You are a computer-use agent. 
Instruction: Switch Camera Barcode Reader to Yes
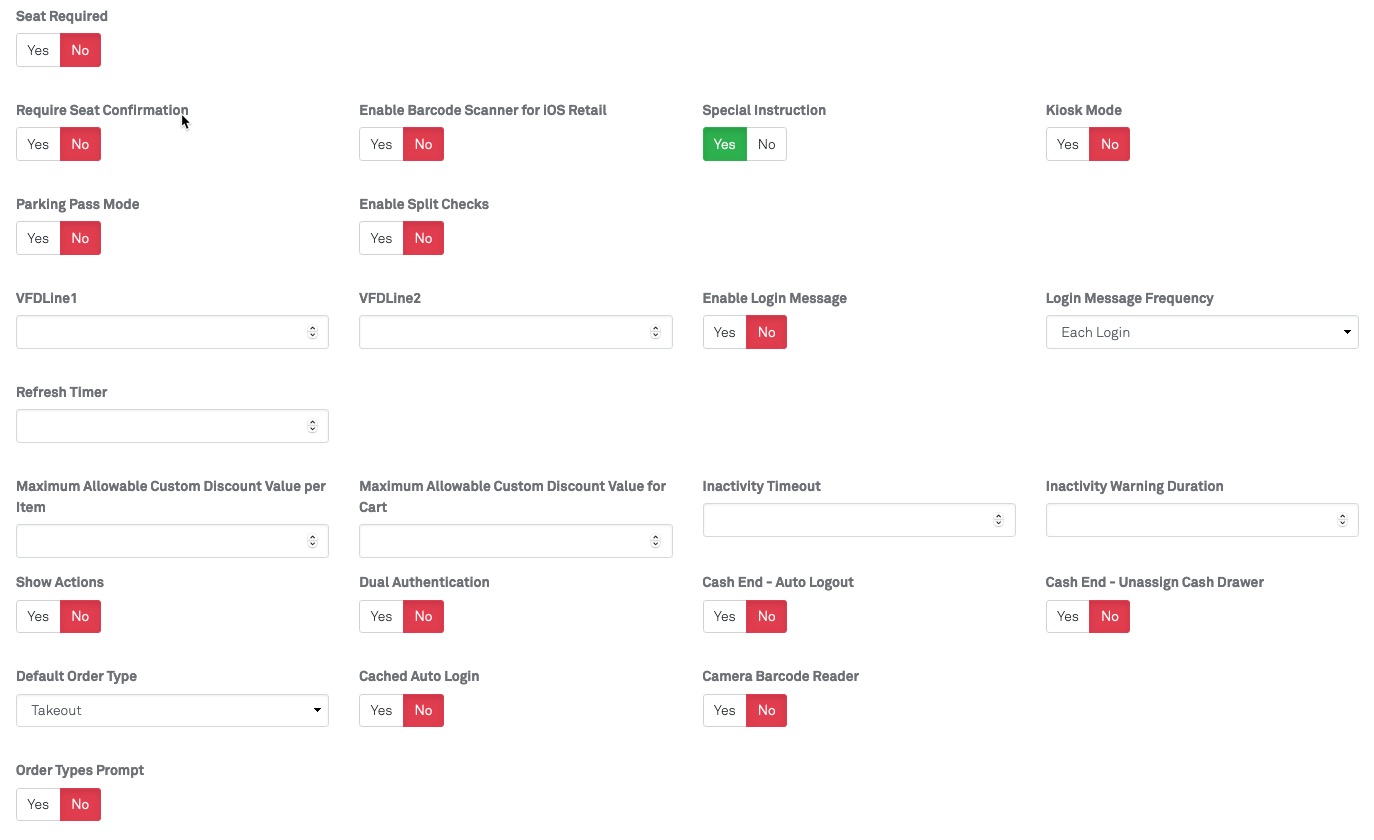coord(724,710)
